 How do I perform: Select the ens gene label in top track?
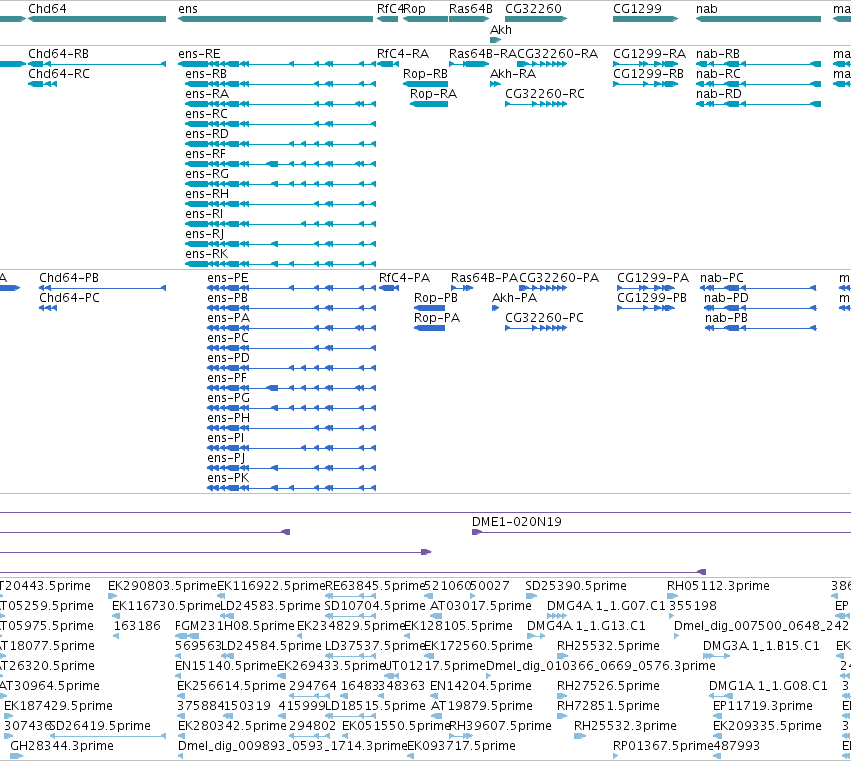(x=188, y=9)
